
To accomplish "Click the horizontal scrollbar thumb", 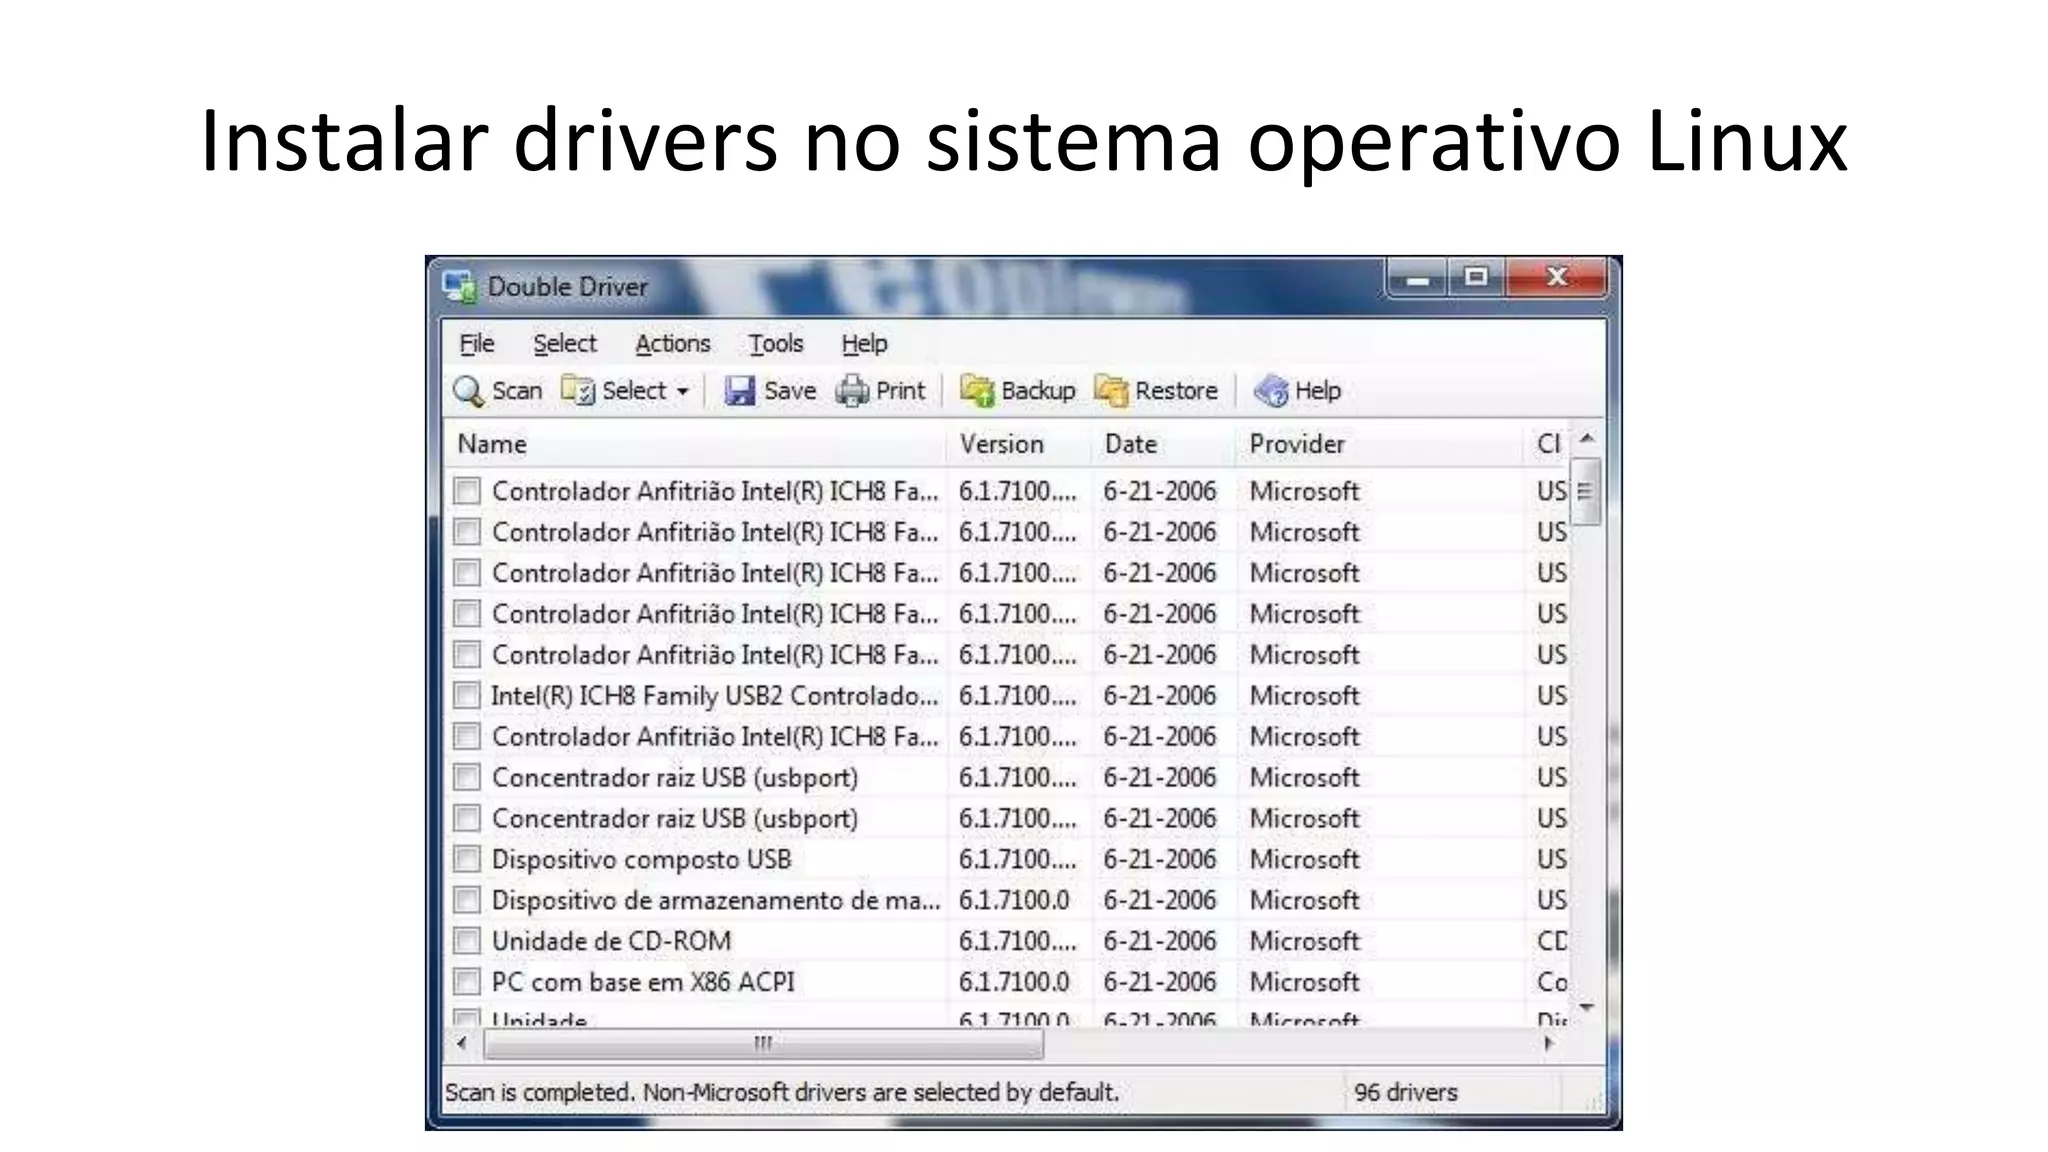I will (764, 1044).
